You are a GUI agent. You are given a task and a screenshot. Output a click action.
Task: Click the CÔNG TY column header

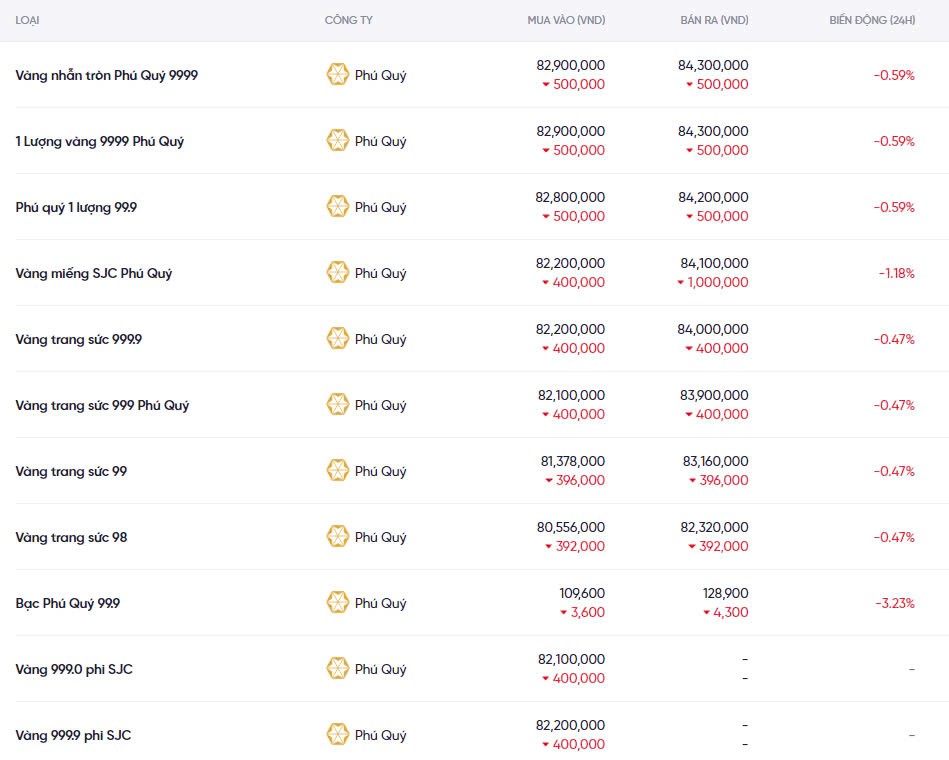(349, 21)
